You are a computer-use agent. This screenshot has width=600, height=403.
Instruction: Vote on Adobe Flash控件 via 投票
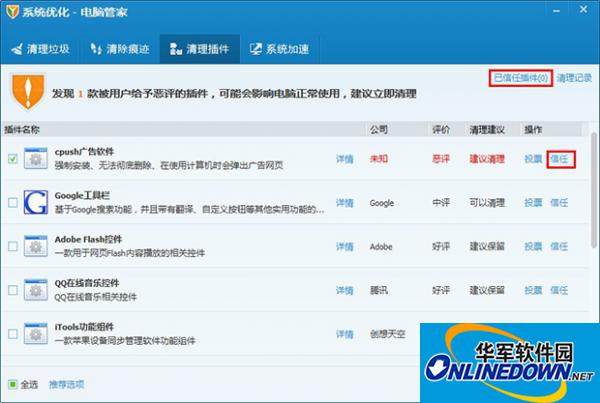pos(533,246)
